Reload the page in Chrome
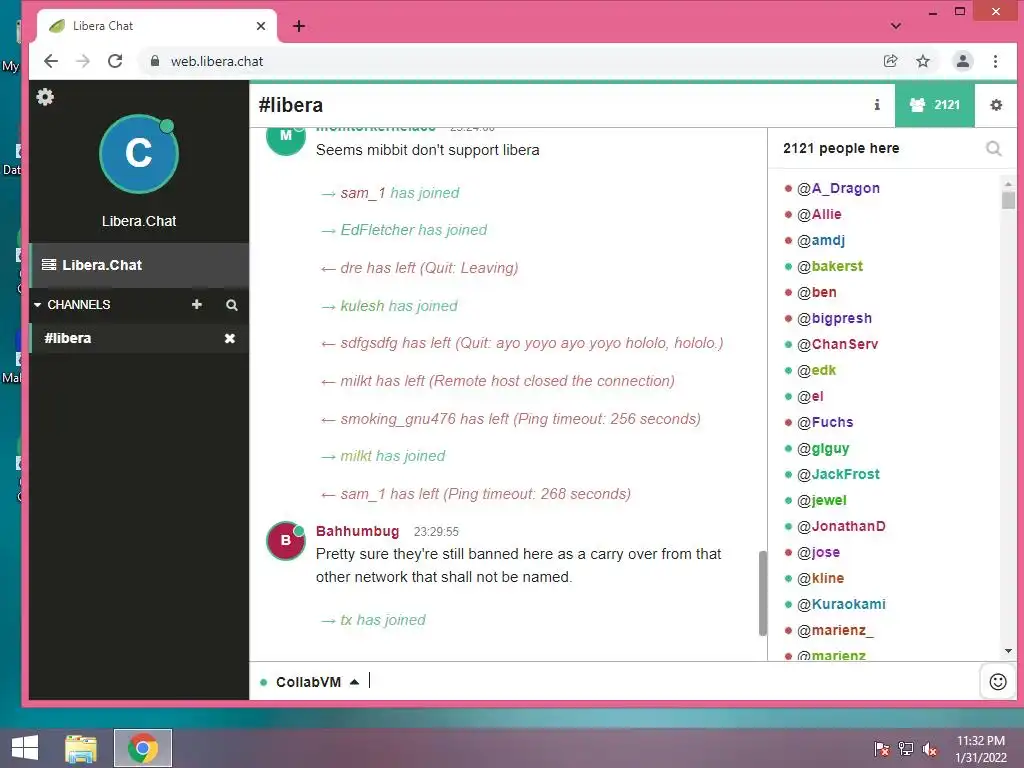1024x768 pixels. point(115,61)
